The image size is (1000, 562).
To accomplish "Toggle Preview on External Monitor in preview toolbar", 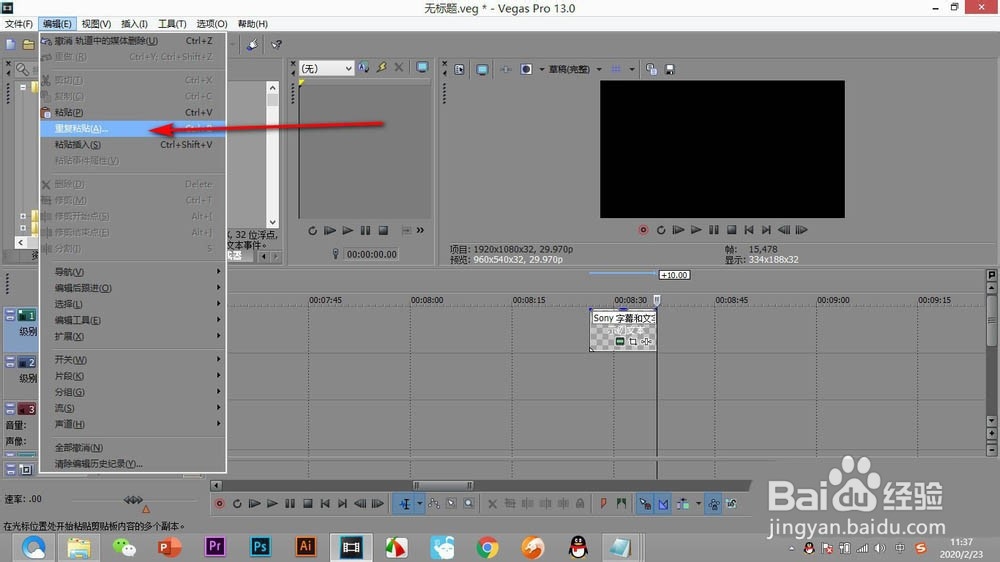I will point(482,69).
